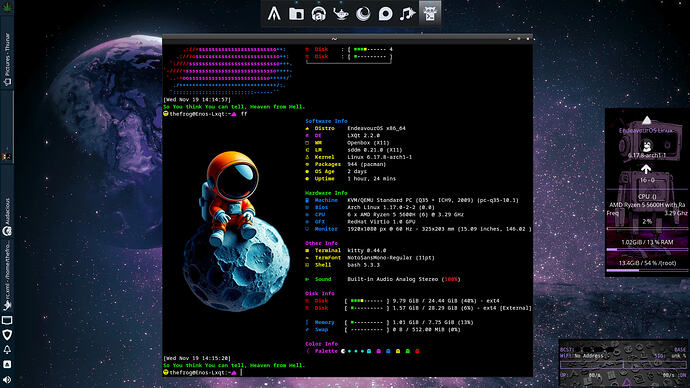Select the uptime value '1 hour, 24 mins'
The width and height of the screenshot is (690, 388).
coord(371,179)
